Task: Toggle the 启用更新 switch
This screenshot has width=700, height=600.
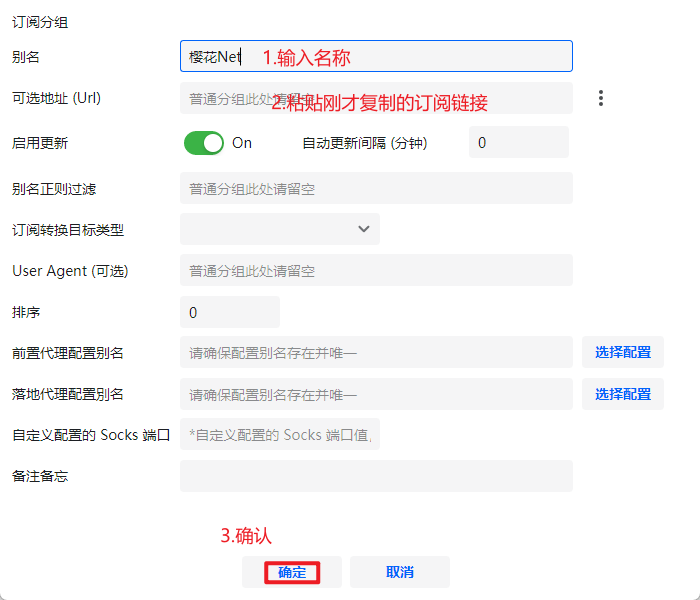Action: pos(204,143)
